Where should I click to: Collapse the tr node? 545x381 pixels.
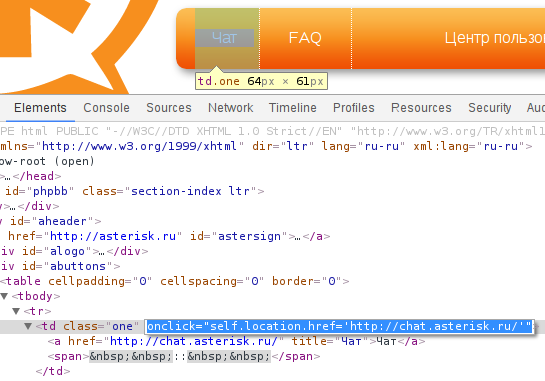point(16,311)
